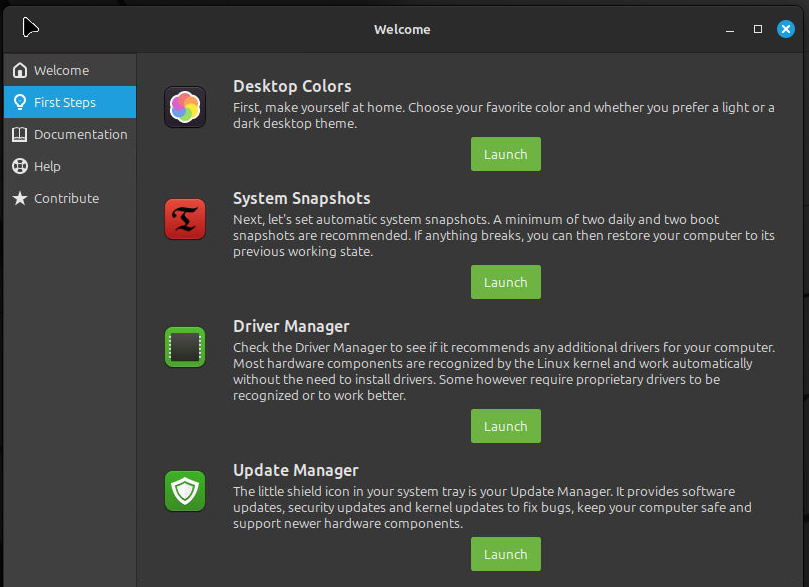Click the book icon beside Documentation

click(20, 134)
